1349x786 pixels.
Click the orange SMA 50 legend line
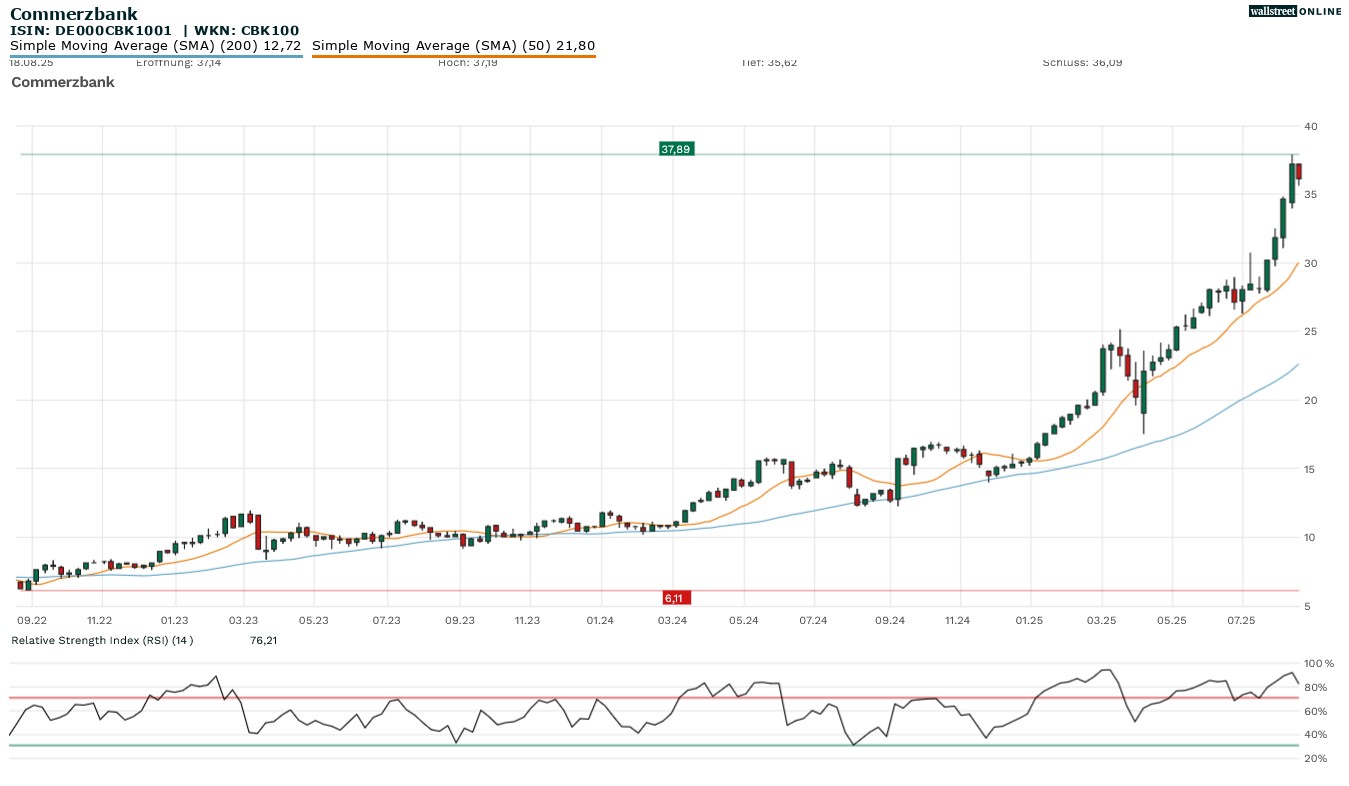click(x=454, y=56)
